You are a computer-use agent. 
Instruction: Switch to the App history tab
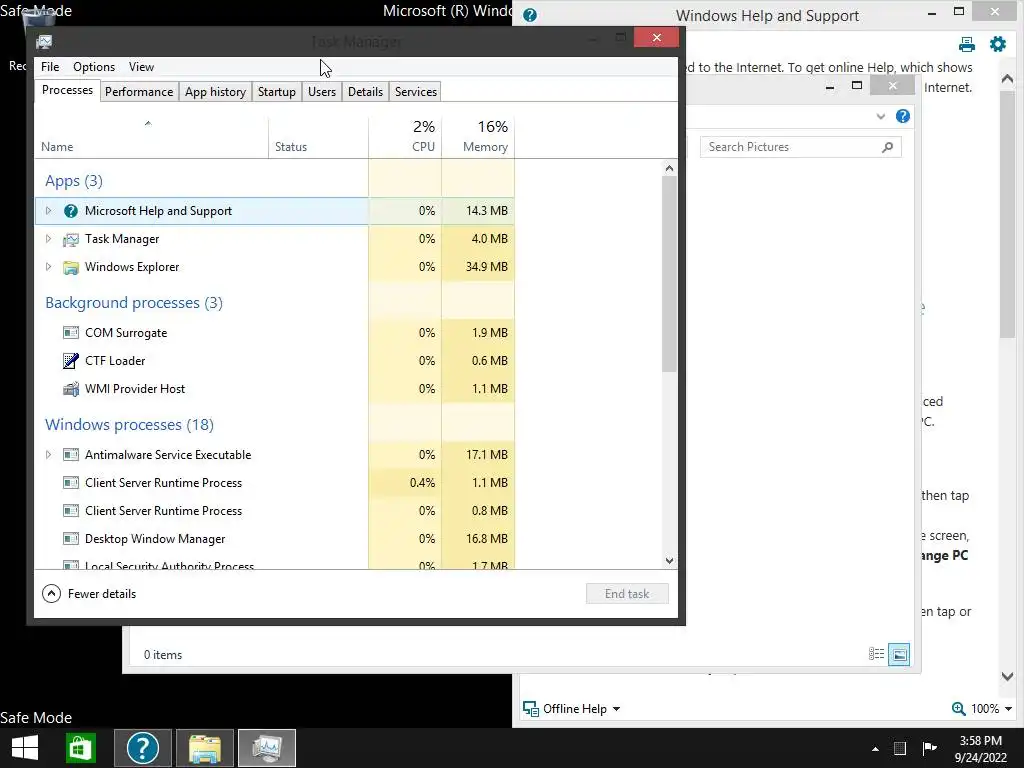coord(216,91)
